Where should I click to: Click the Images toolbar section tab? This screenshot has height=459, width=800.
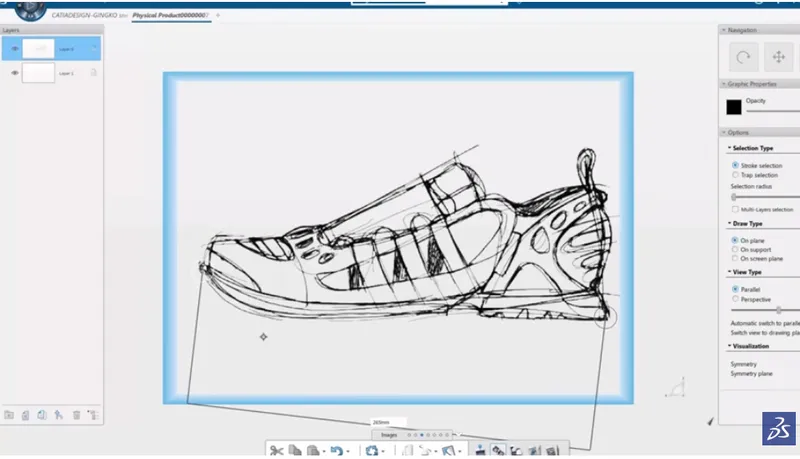(389, 435)
